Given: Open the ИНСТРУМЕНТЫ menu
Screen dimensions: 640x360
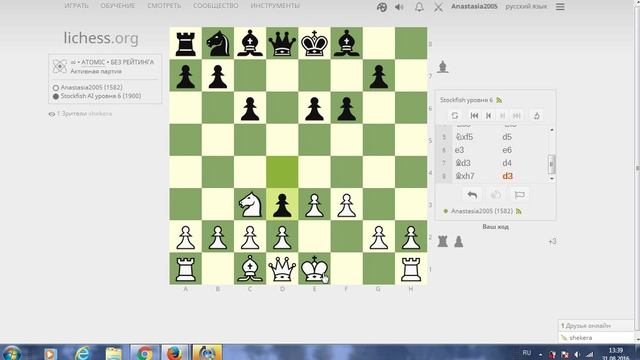Looking at the screenshot, I should point(275,6).
